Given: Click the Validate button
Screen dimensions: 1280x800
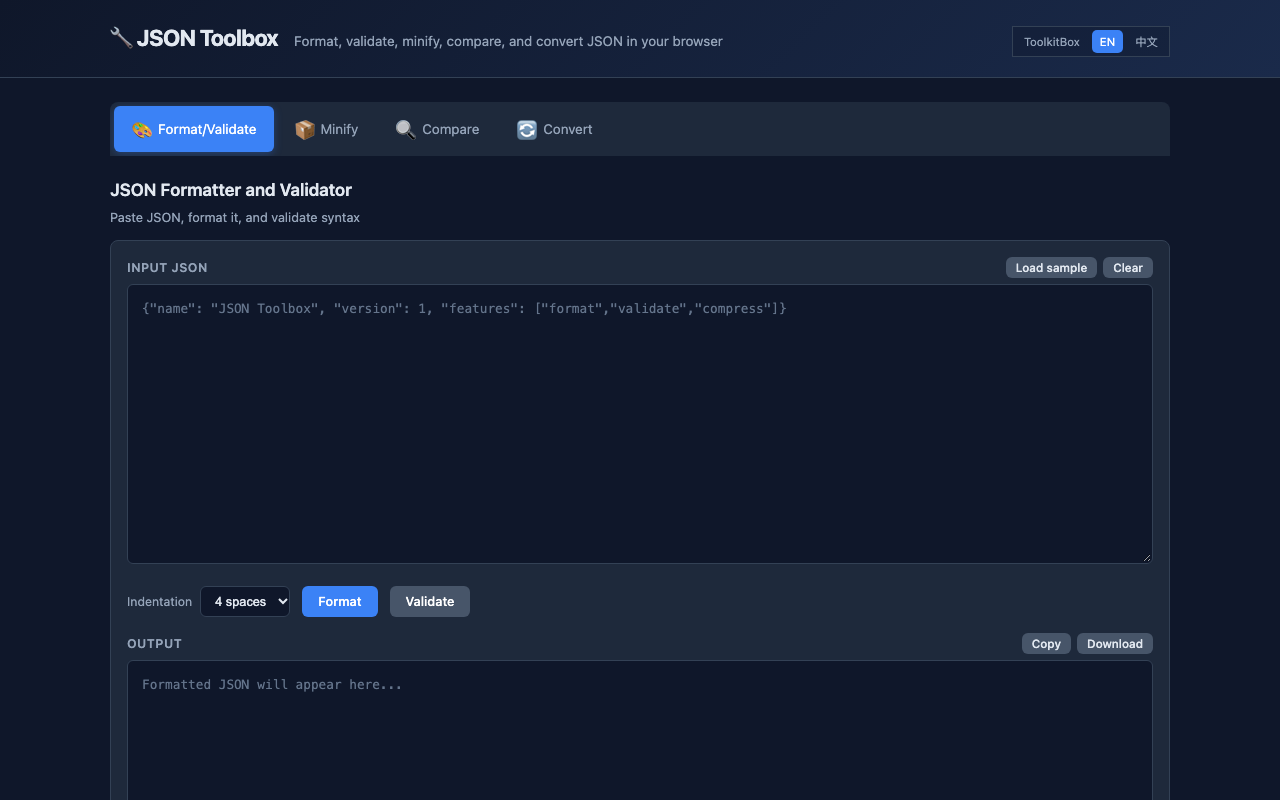Looking at the screenshot, I should coord(430,601).
